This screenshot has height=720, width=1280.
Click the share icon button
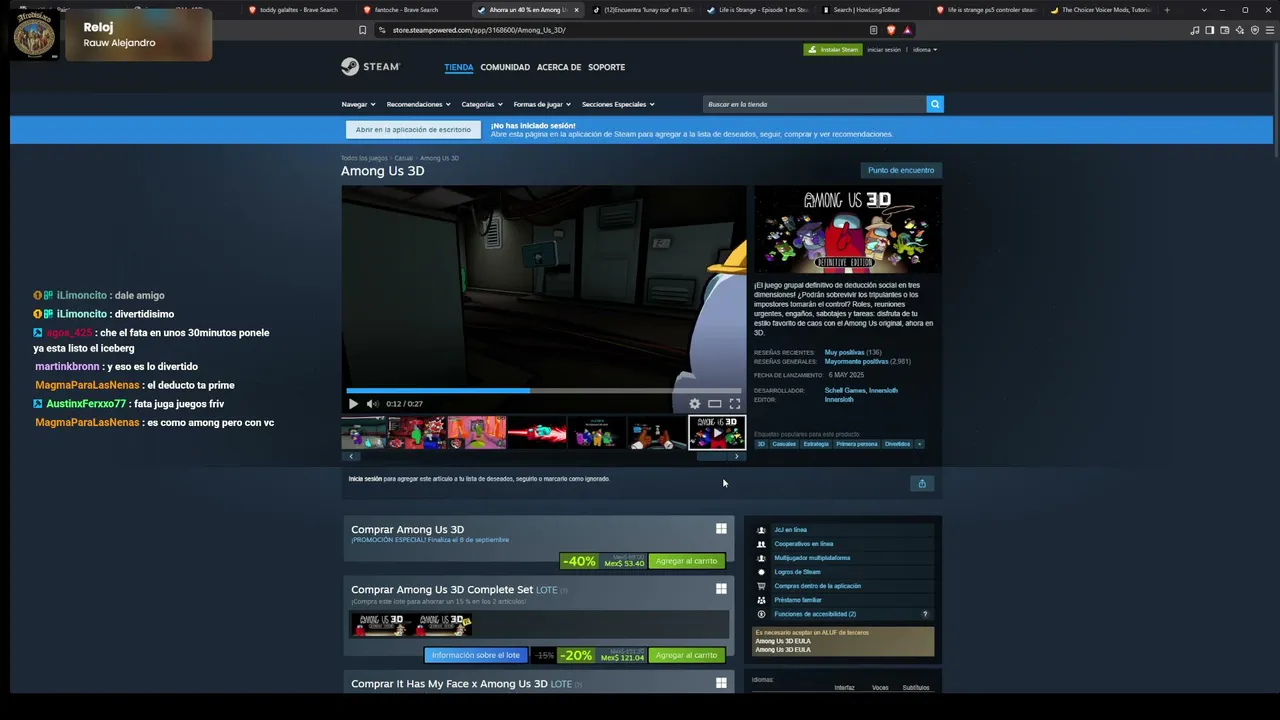point(922,483)
